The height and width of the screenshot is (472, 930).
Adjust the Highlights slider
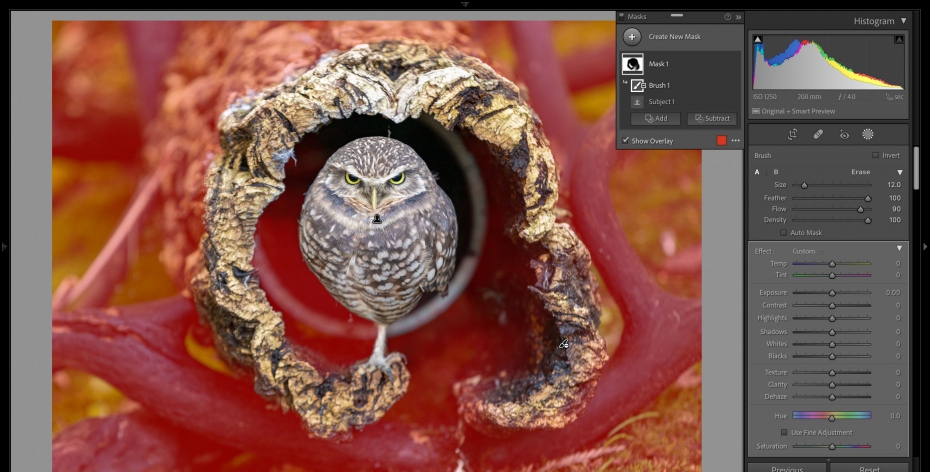point(832,318)
